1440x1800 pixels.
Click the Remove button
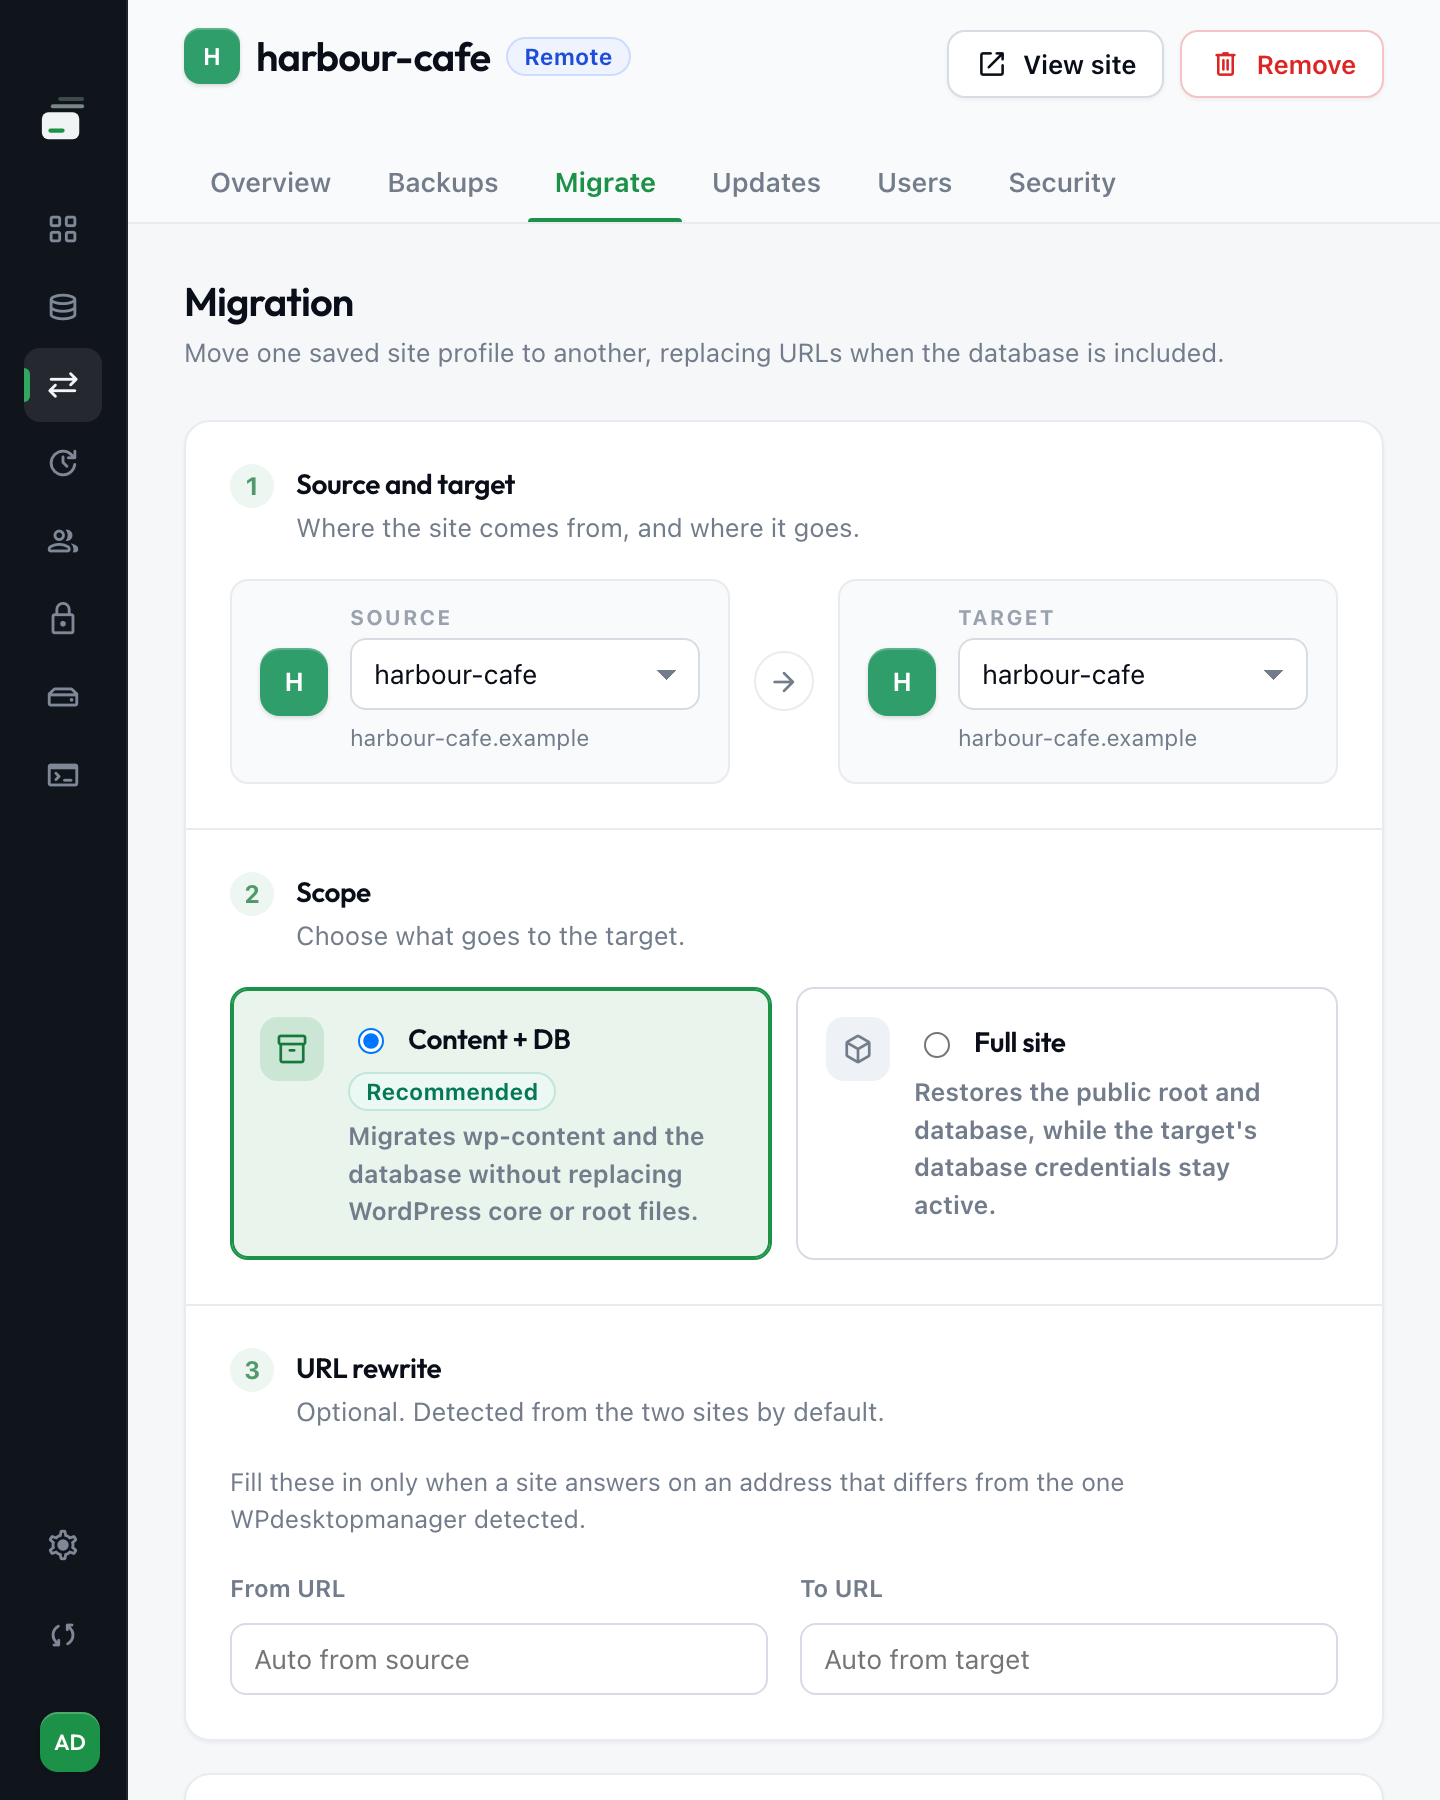tap(1282, 64)
